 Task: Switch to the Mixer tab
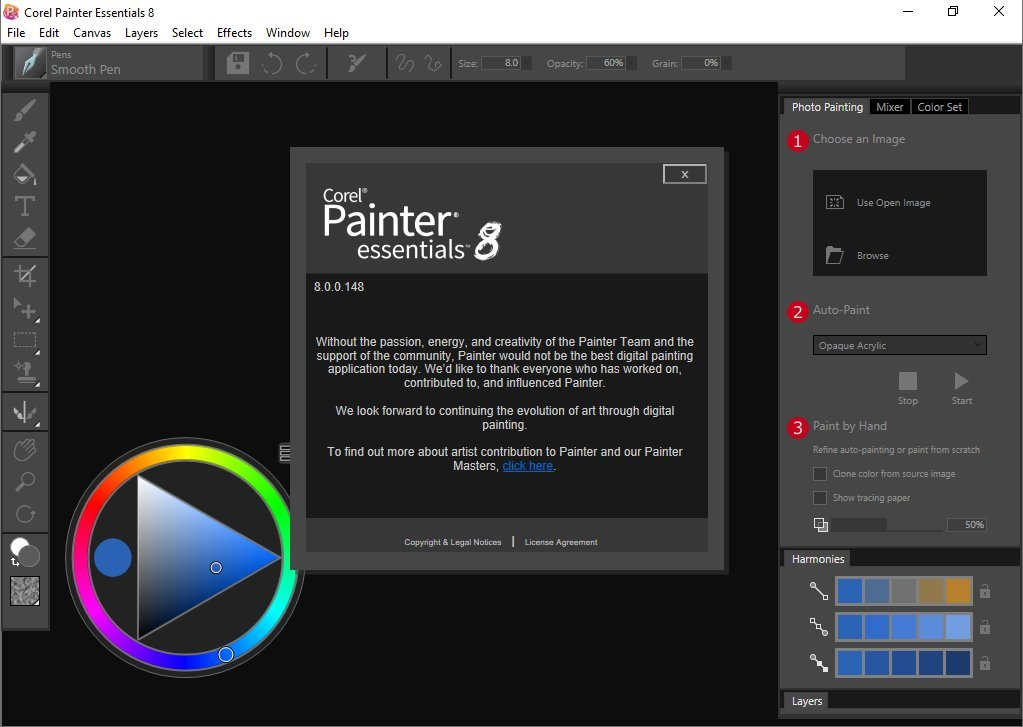(889, 106)
